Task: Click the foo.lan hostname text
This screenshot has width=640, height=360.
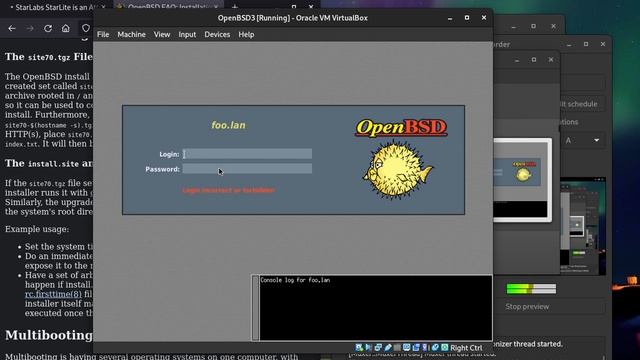Action: pyautogui.click(x=229, y=125)
